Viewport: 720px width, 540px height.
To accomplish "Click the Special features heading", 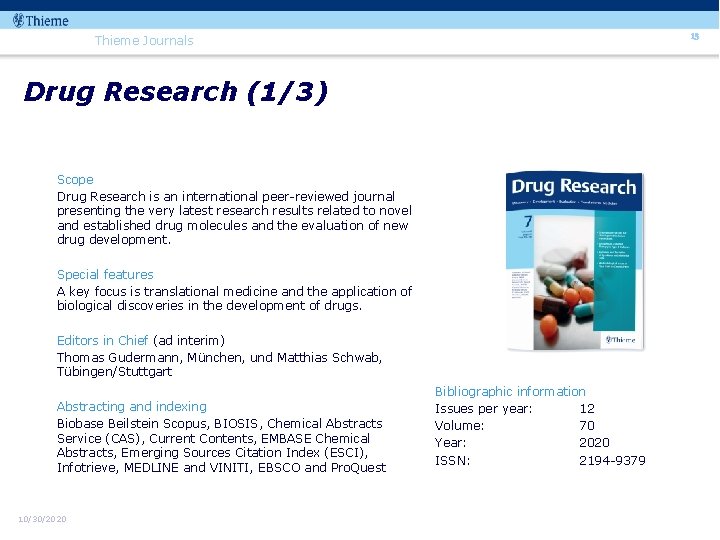I will (x=105, y=275).
